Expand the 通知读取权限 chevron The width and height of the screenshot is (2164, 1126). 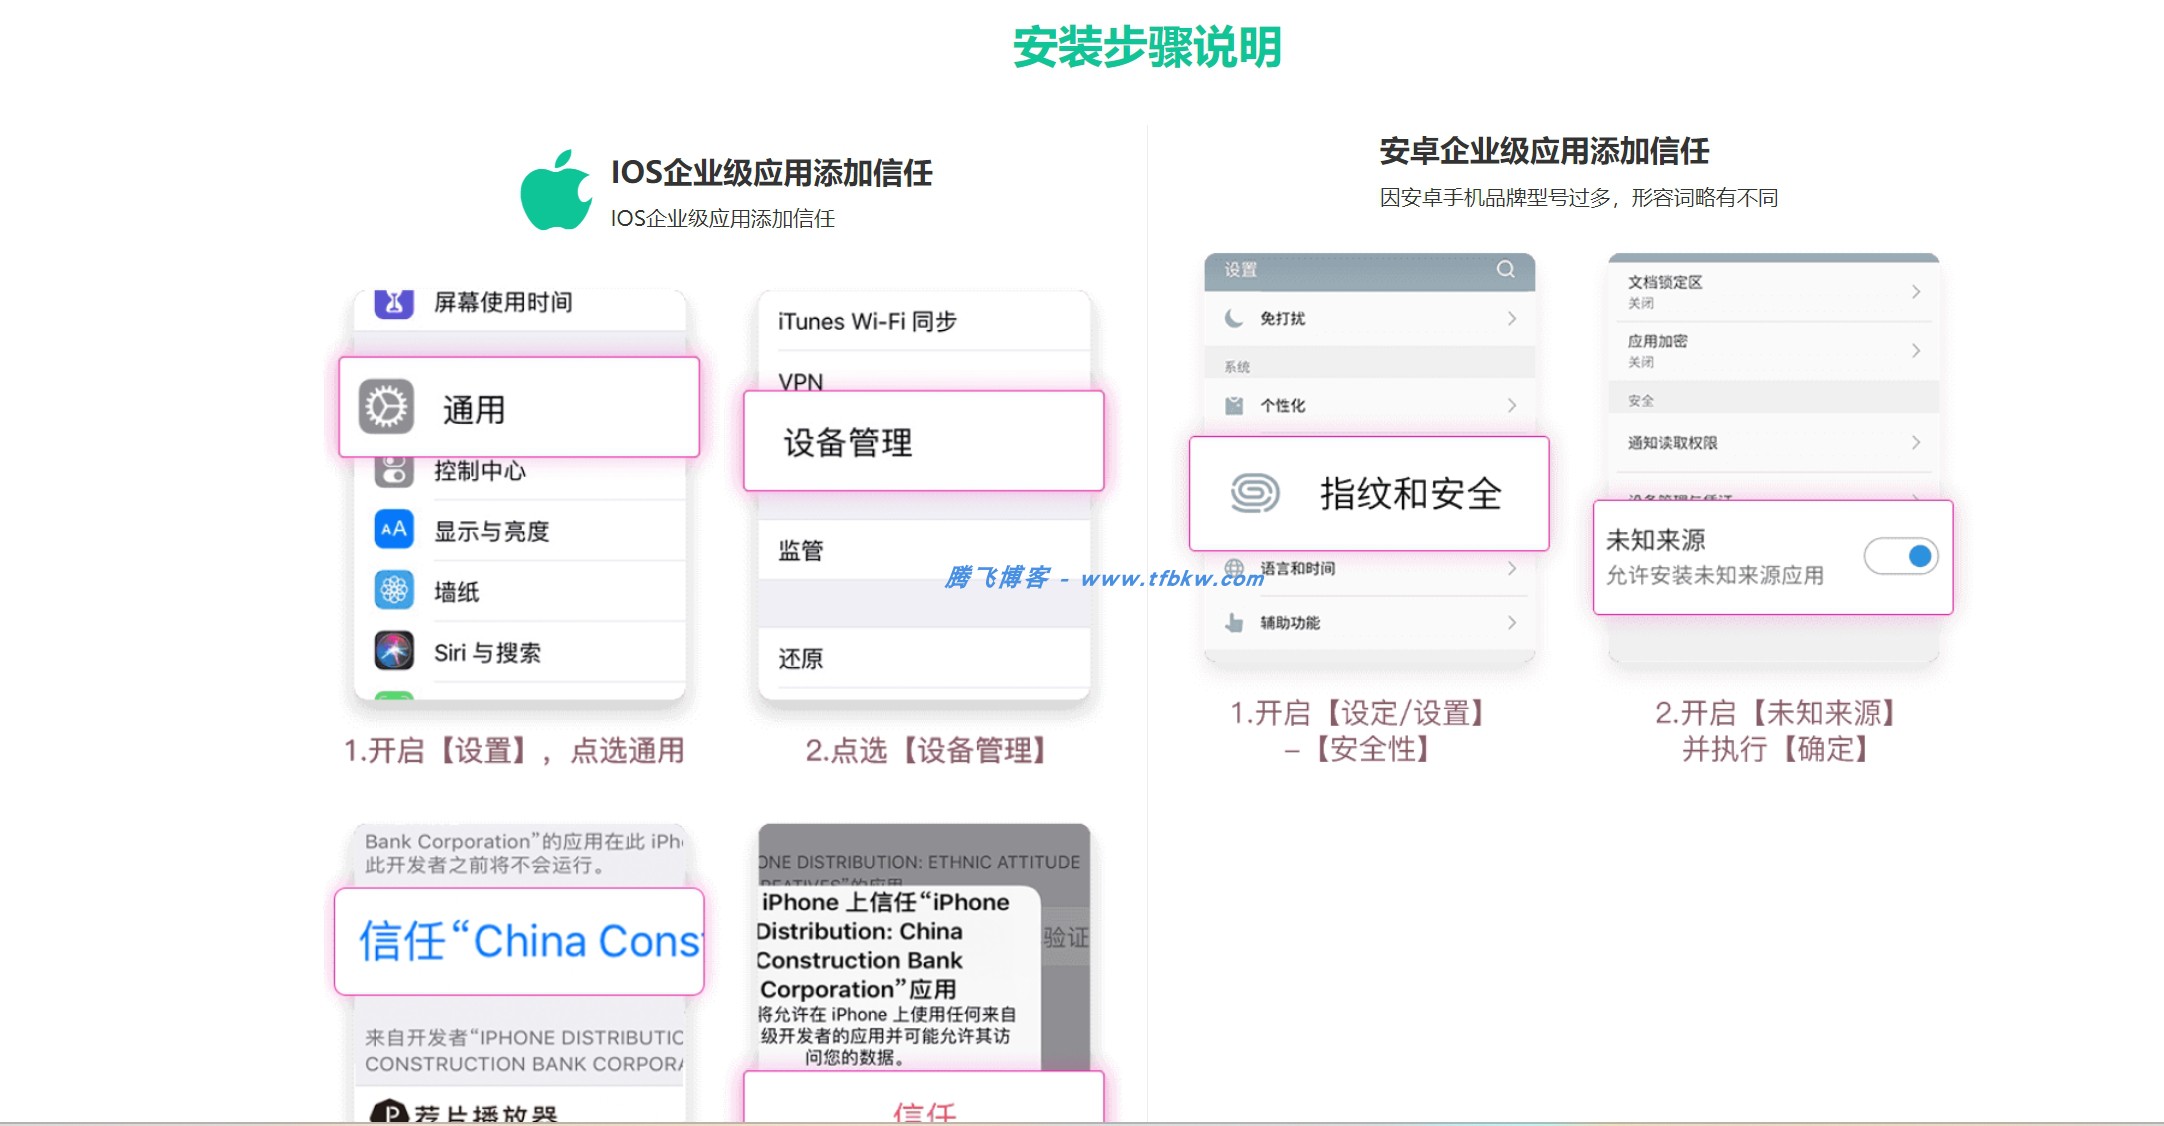1916,442
